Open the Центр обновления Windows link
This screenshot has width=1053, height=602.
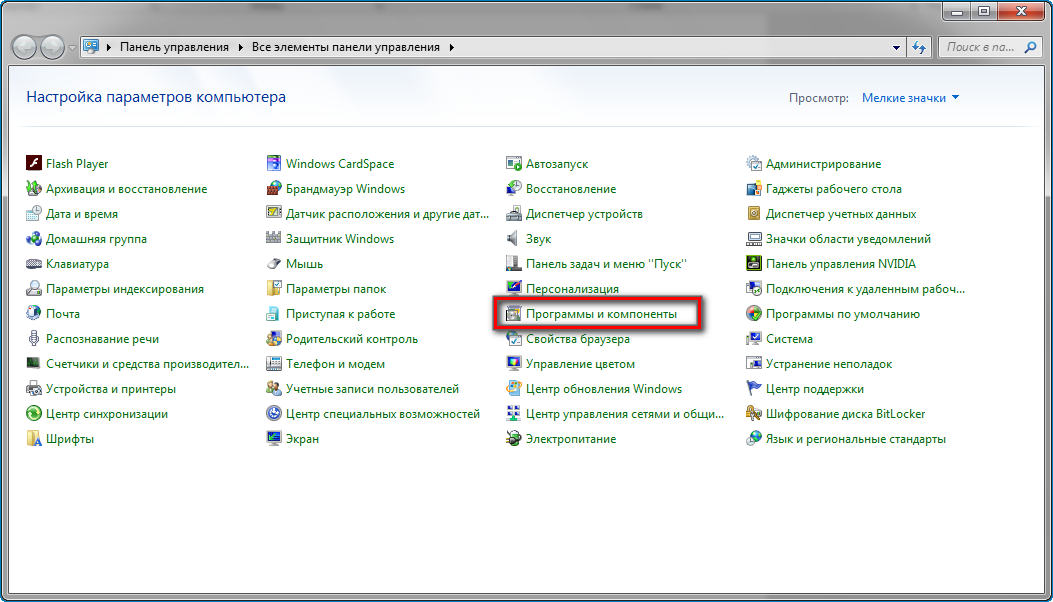pos(604,389)
